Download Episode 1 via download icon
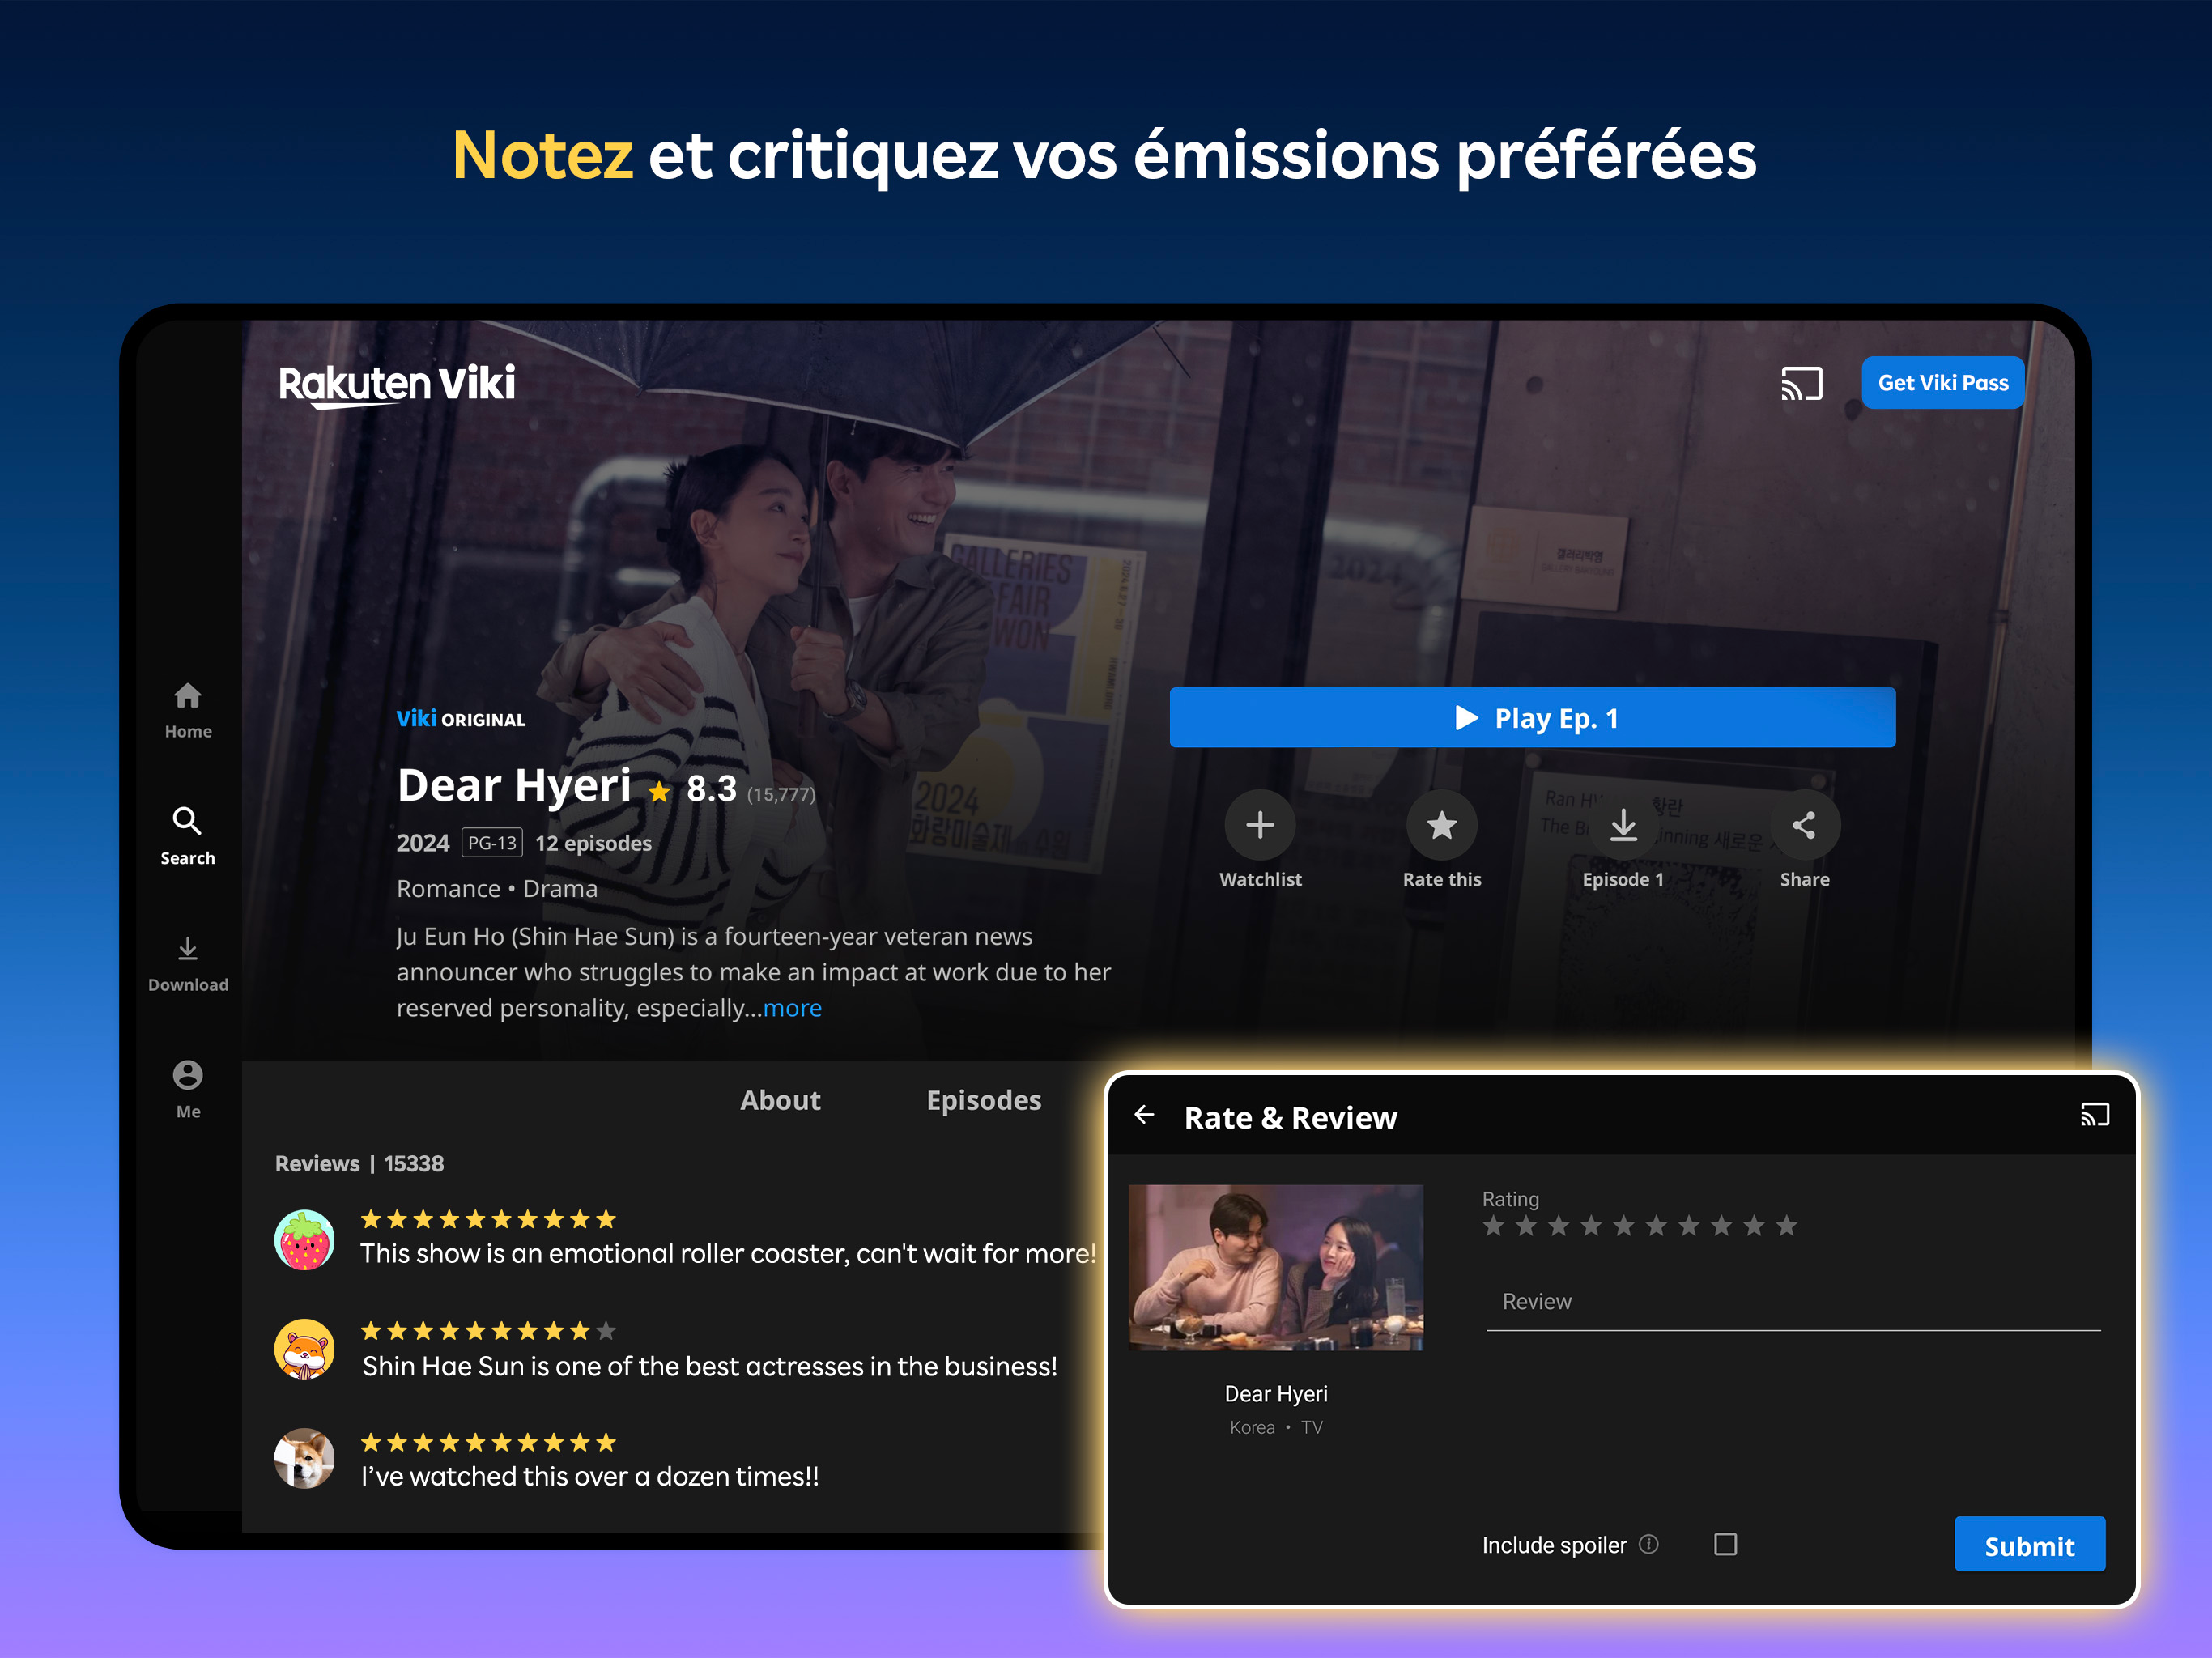The width and height of the screenshot is (2212, 1658). pos(1623,826)
